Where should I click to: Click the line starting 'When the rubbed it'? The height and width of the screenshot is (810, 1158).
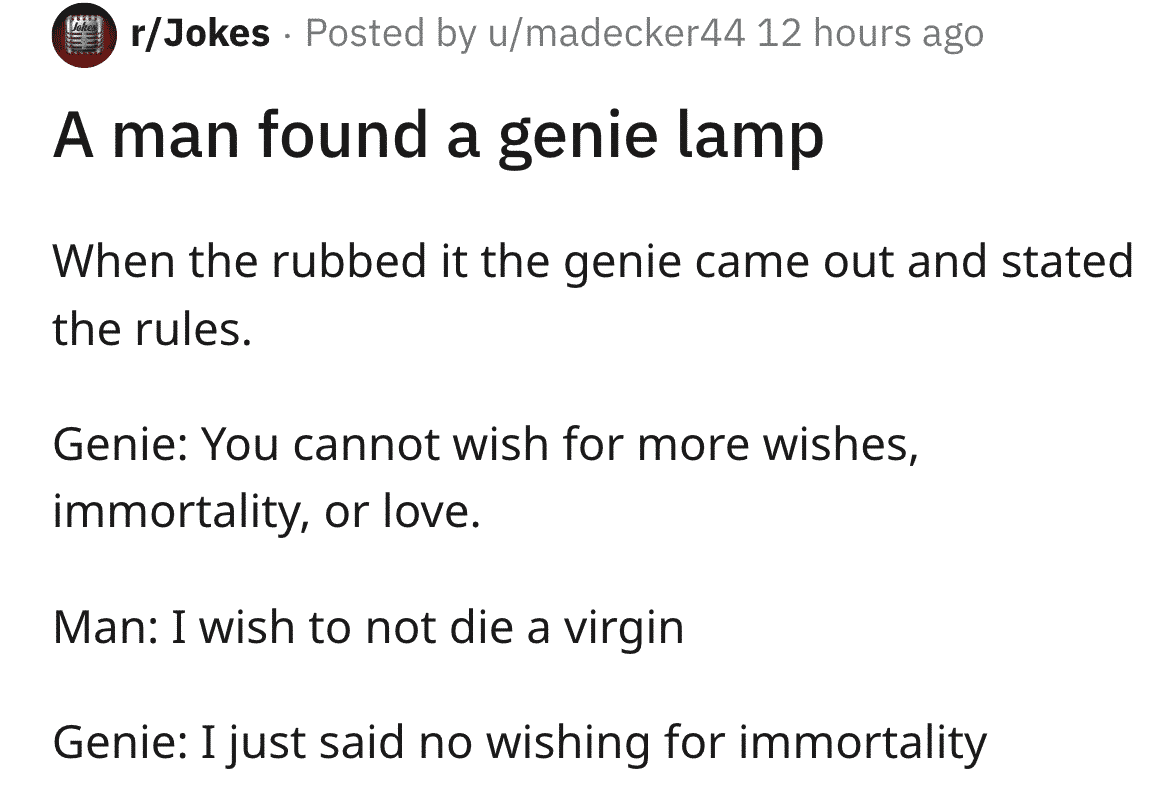coord(593,261)
